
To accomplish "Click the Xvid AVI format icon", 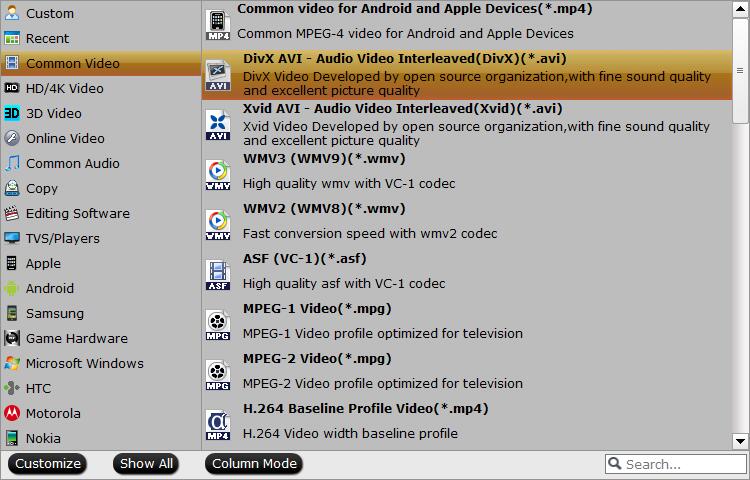I will coord(218,125).
